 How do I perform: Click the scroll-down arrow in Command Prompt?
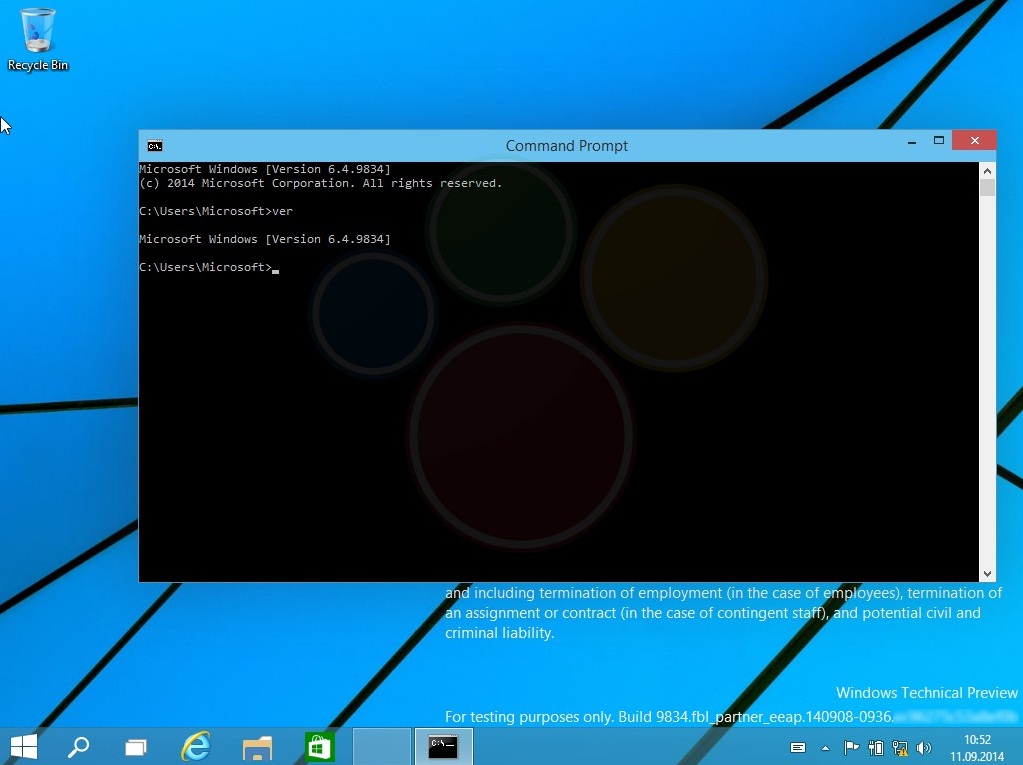pyautogui.click(x=988, y=572)
